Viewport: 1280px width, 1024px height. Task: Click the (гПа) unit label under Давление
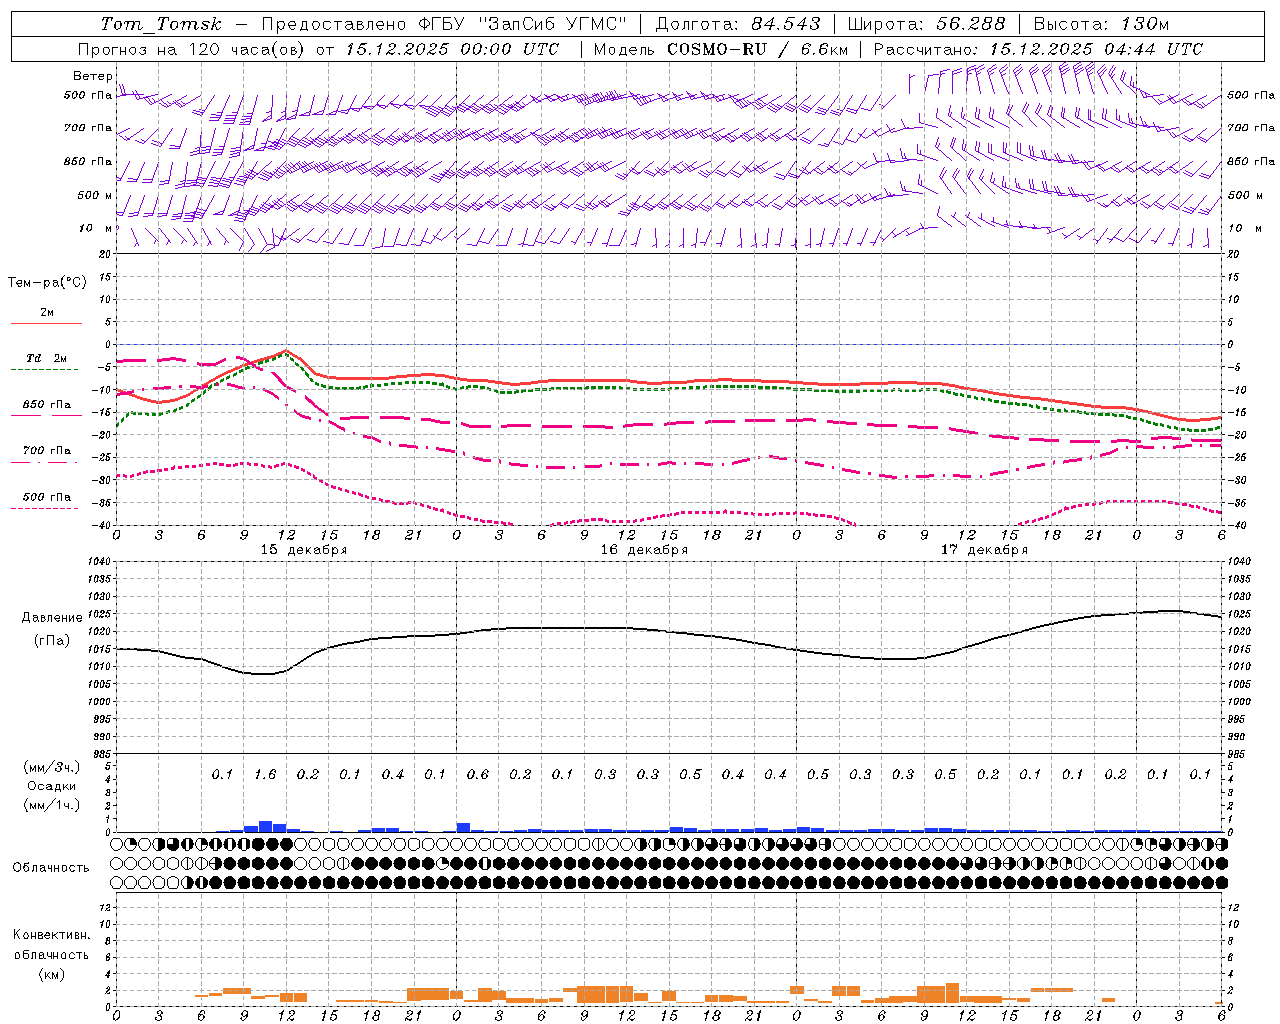click(x=51, y=640)
